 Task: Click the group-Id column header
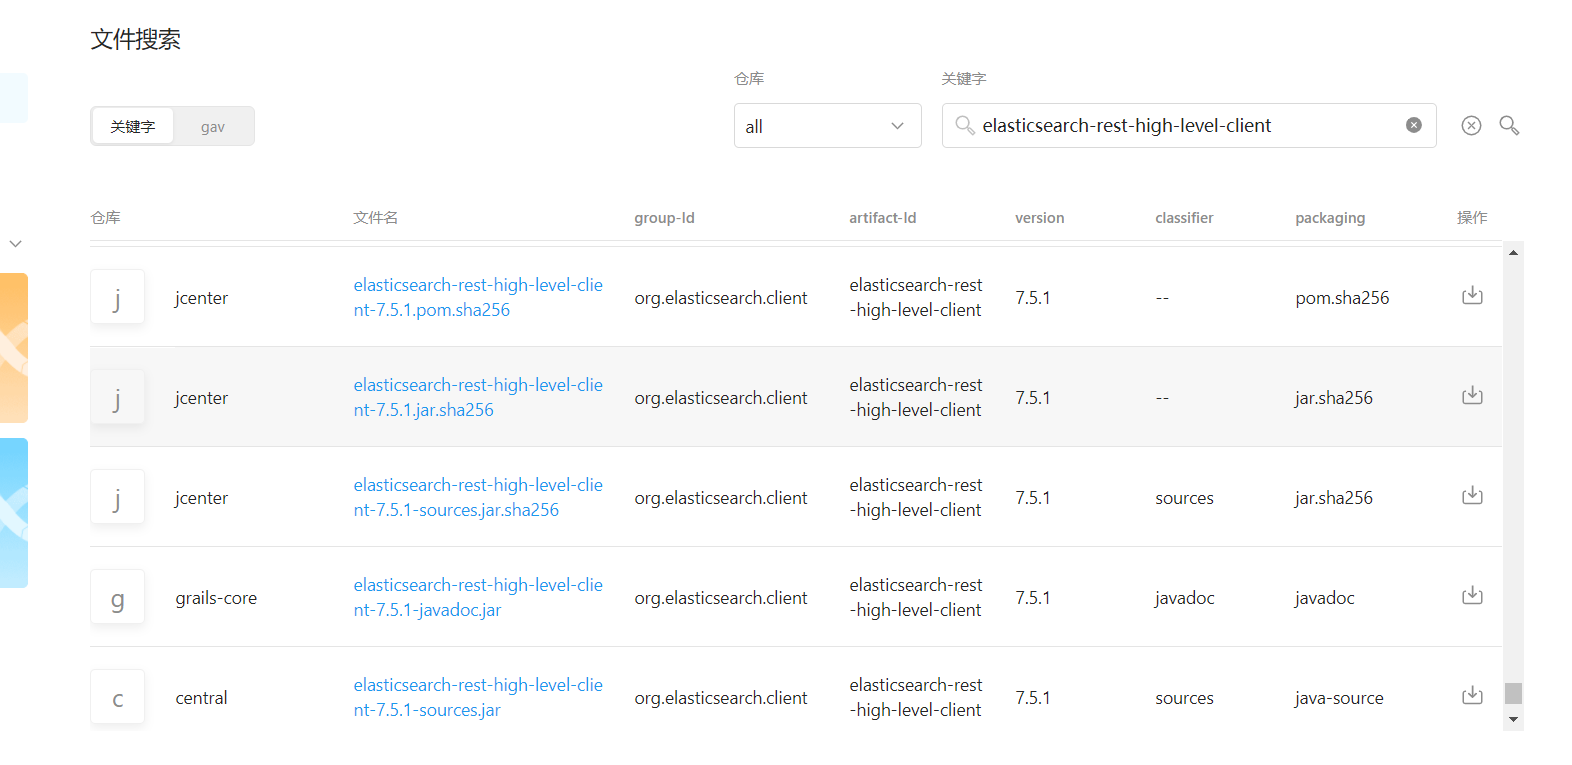664,217
